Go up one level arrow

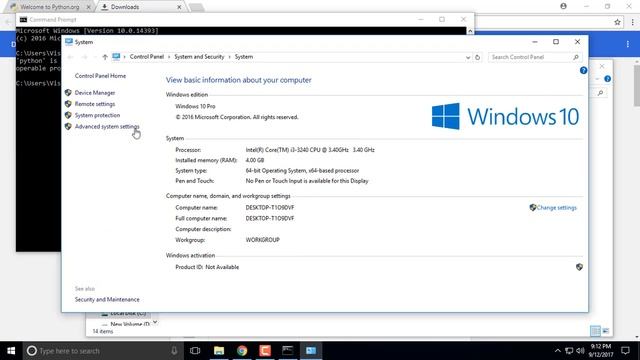[x=105, y=57]
